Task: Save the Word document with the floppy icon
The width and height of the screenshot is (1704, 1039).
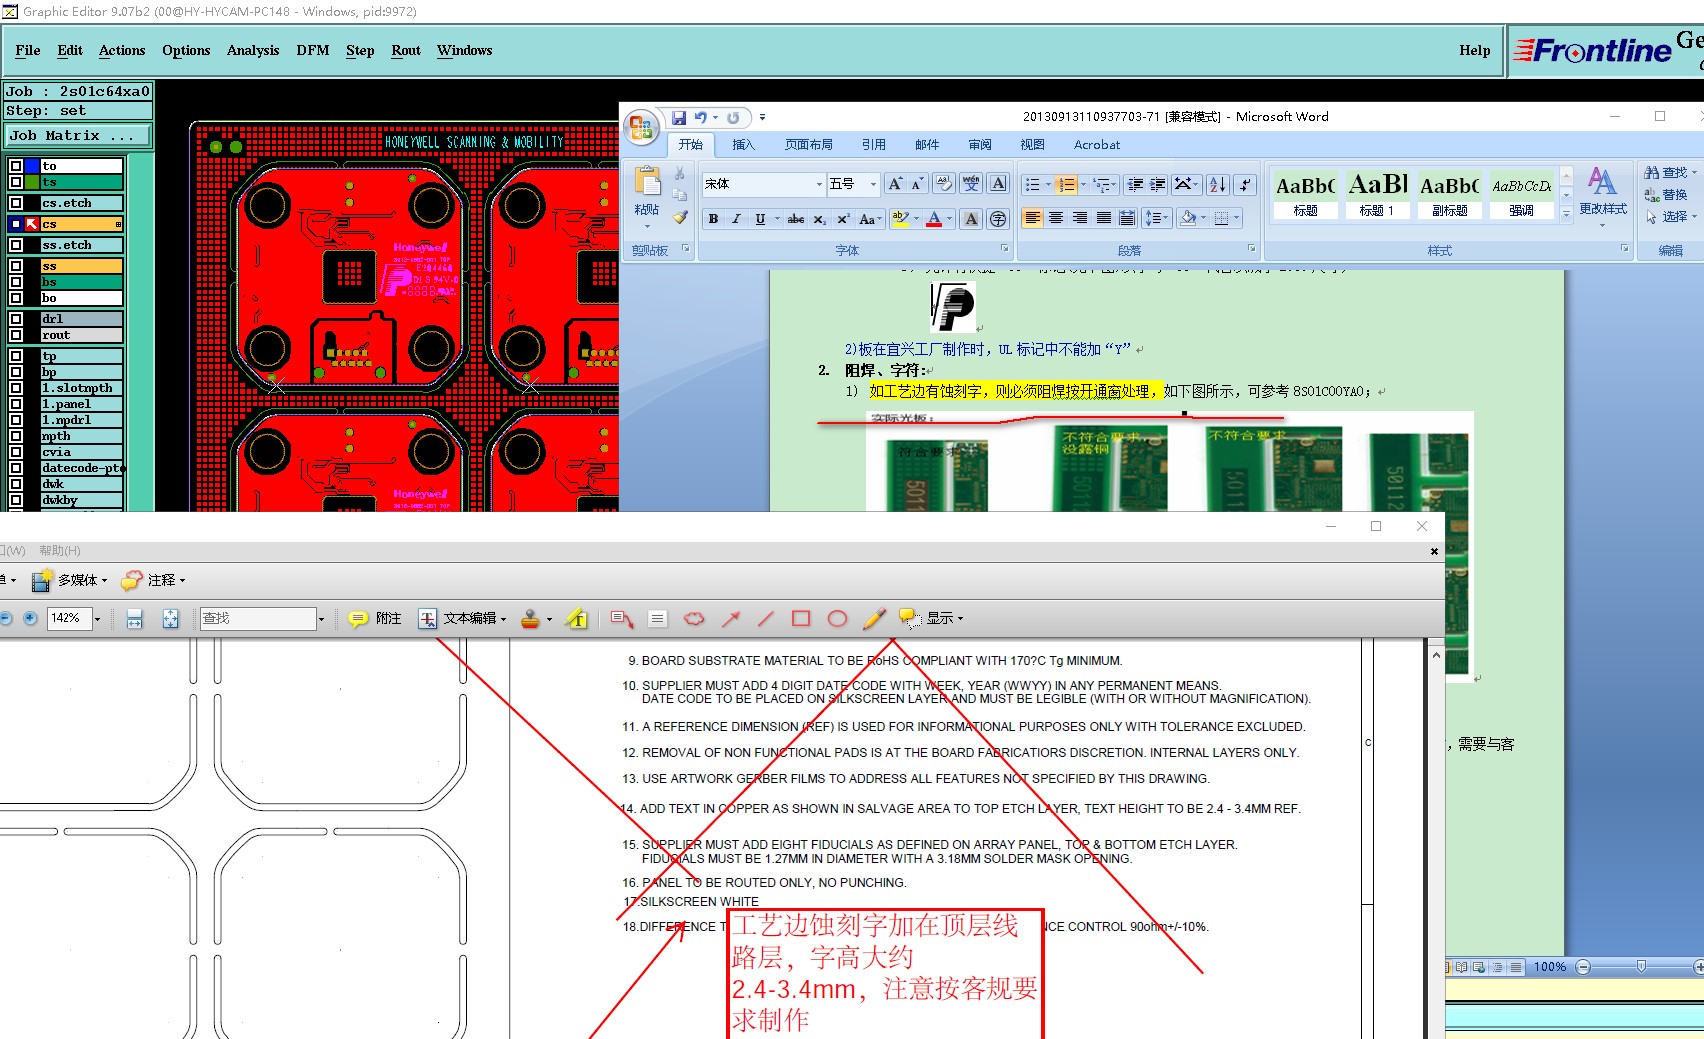Action: [679, 118]
